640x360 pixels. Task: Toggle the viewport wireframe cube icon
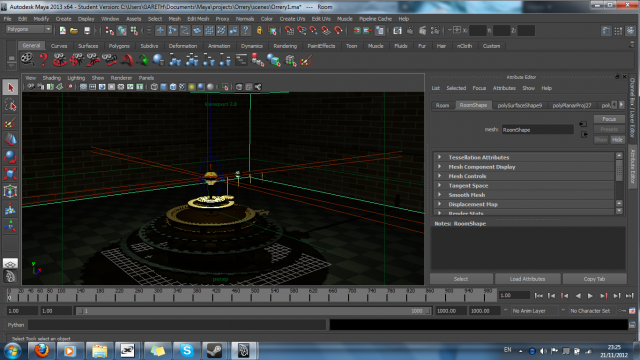coord(154,87)
